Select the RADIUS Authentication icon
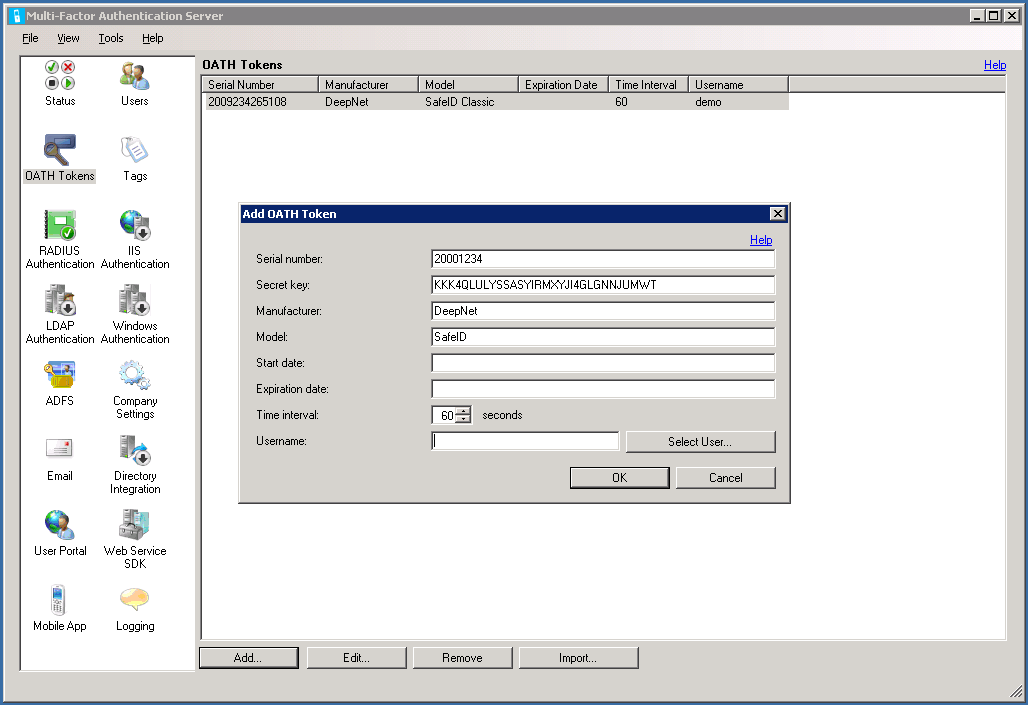1028x705 pixels. (x=60, y=226)
